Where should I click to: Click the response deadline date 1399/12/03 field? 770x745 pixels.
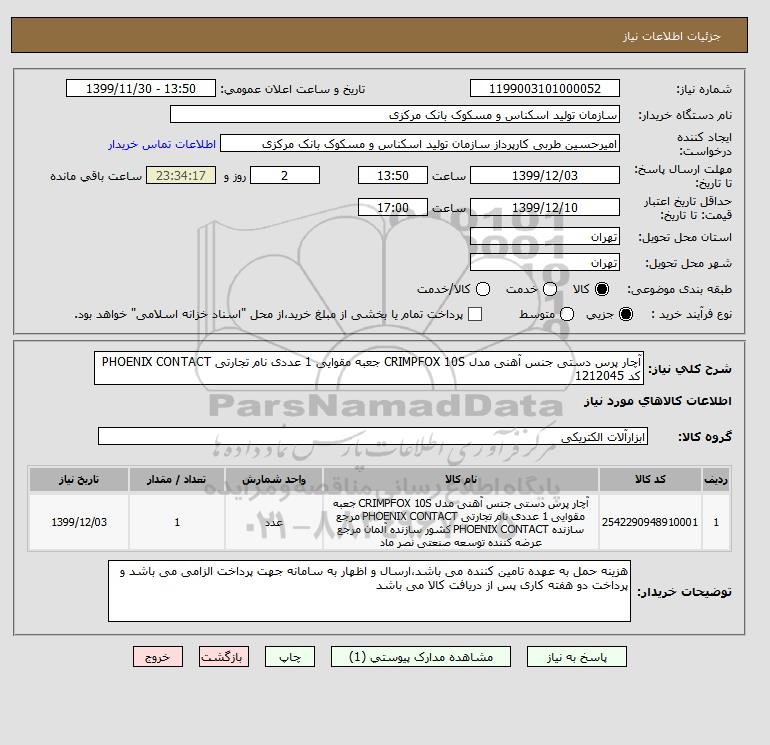[545, 175]
